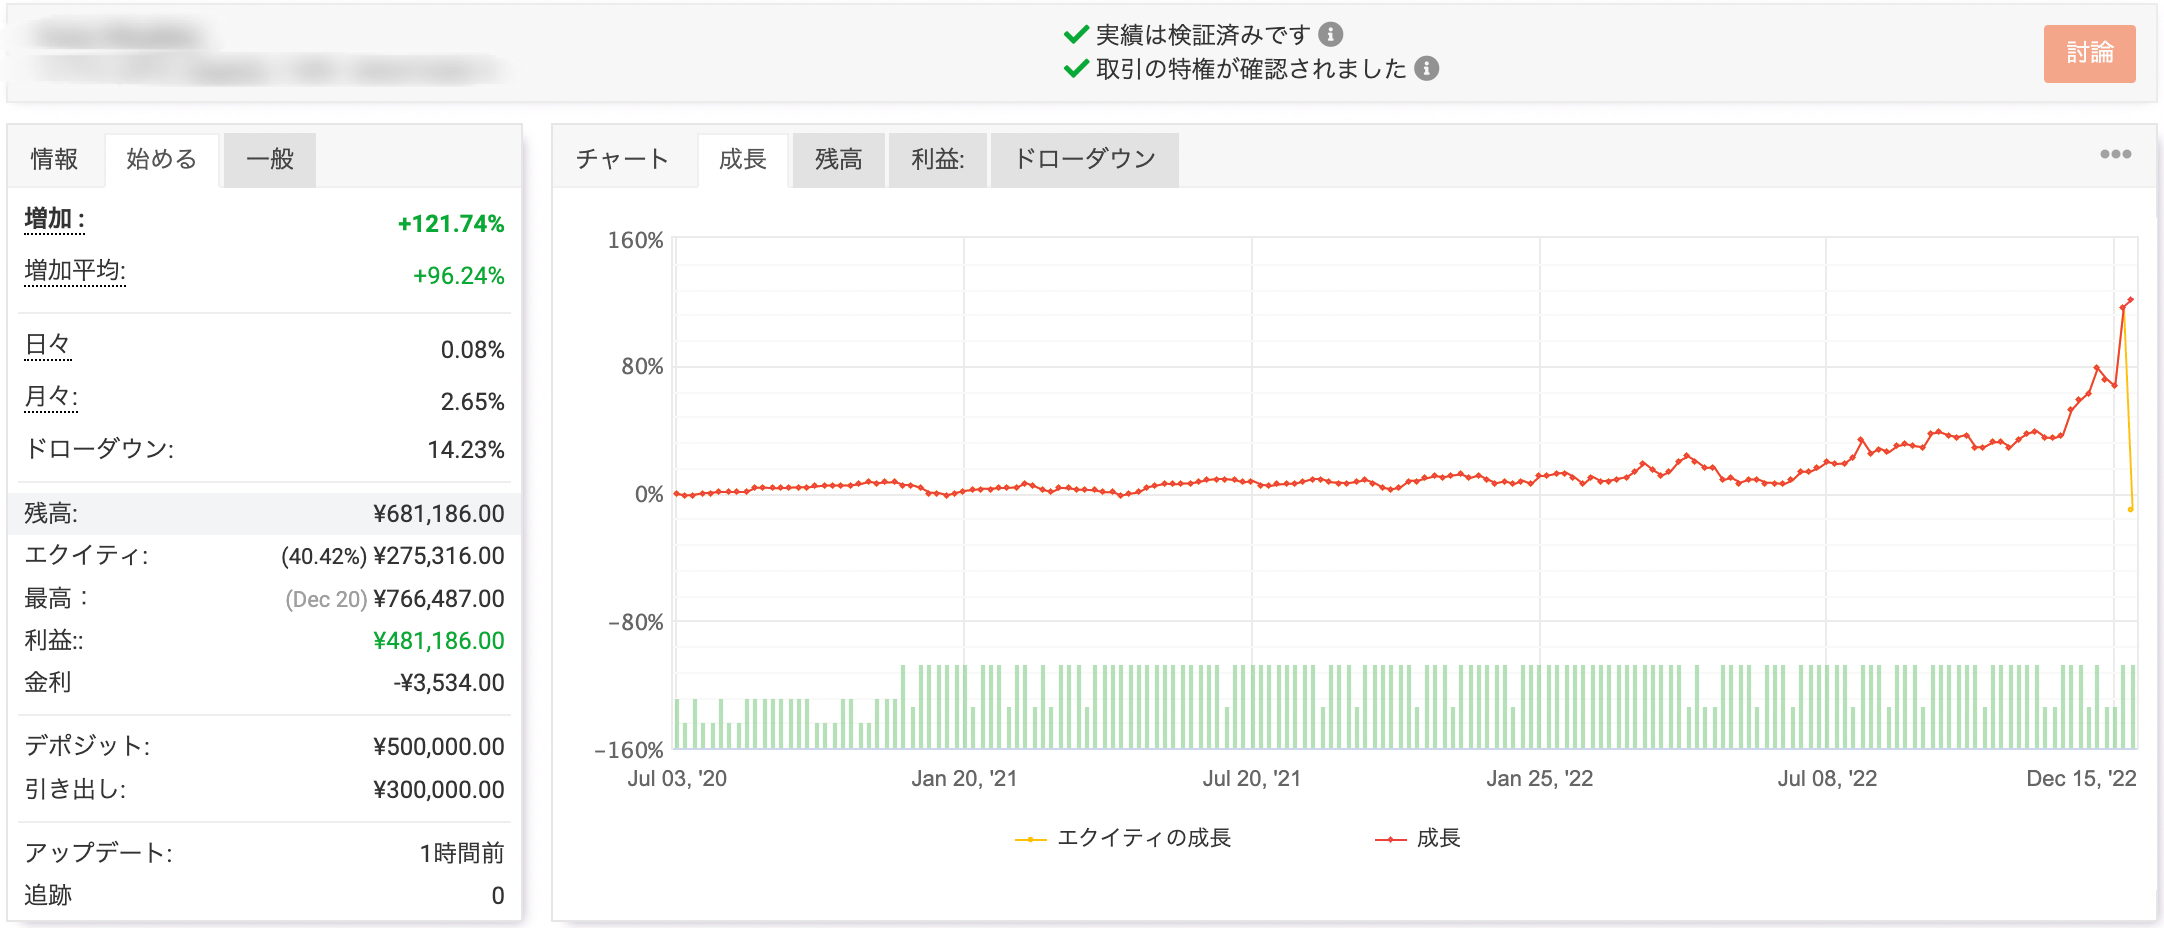The height and width of the screenshot is (928, 2164).
Task: Click the deposit value ¥500,000.00
Action: point(439,747)
